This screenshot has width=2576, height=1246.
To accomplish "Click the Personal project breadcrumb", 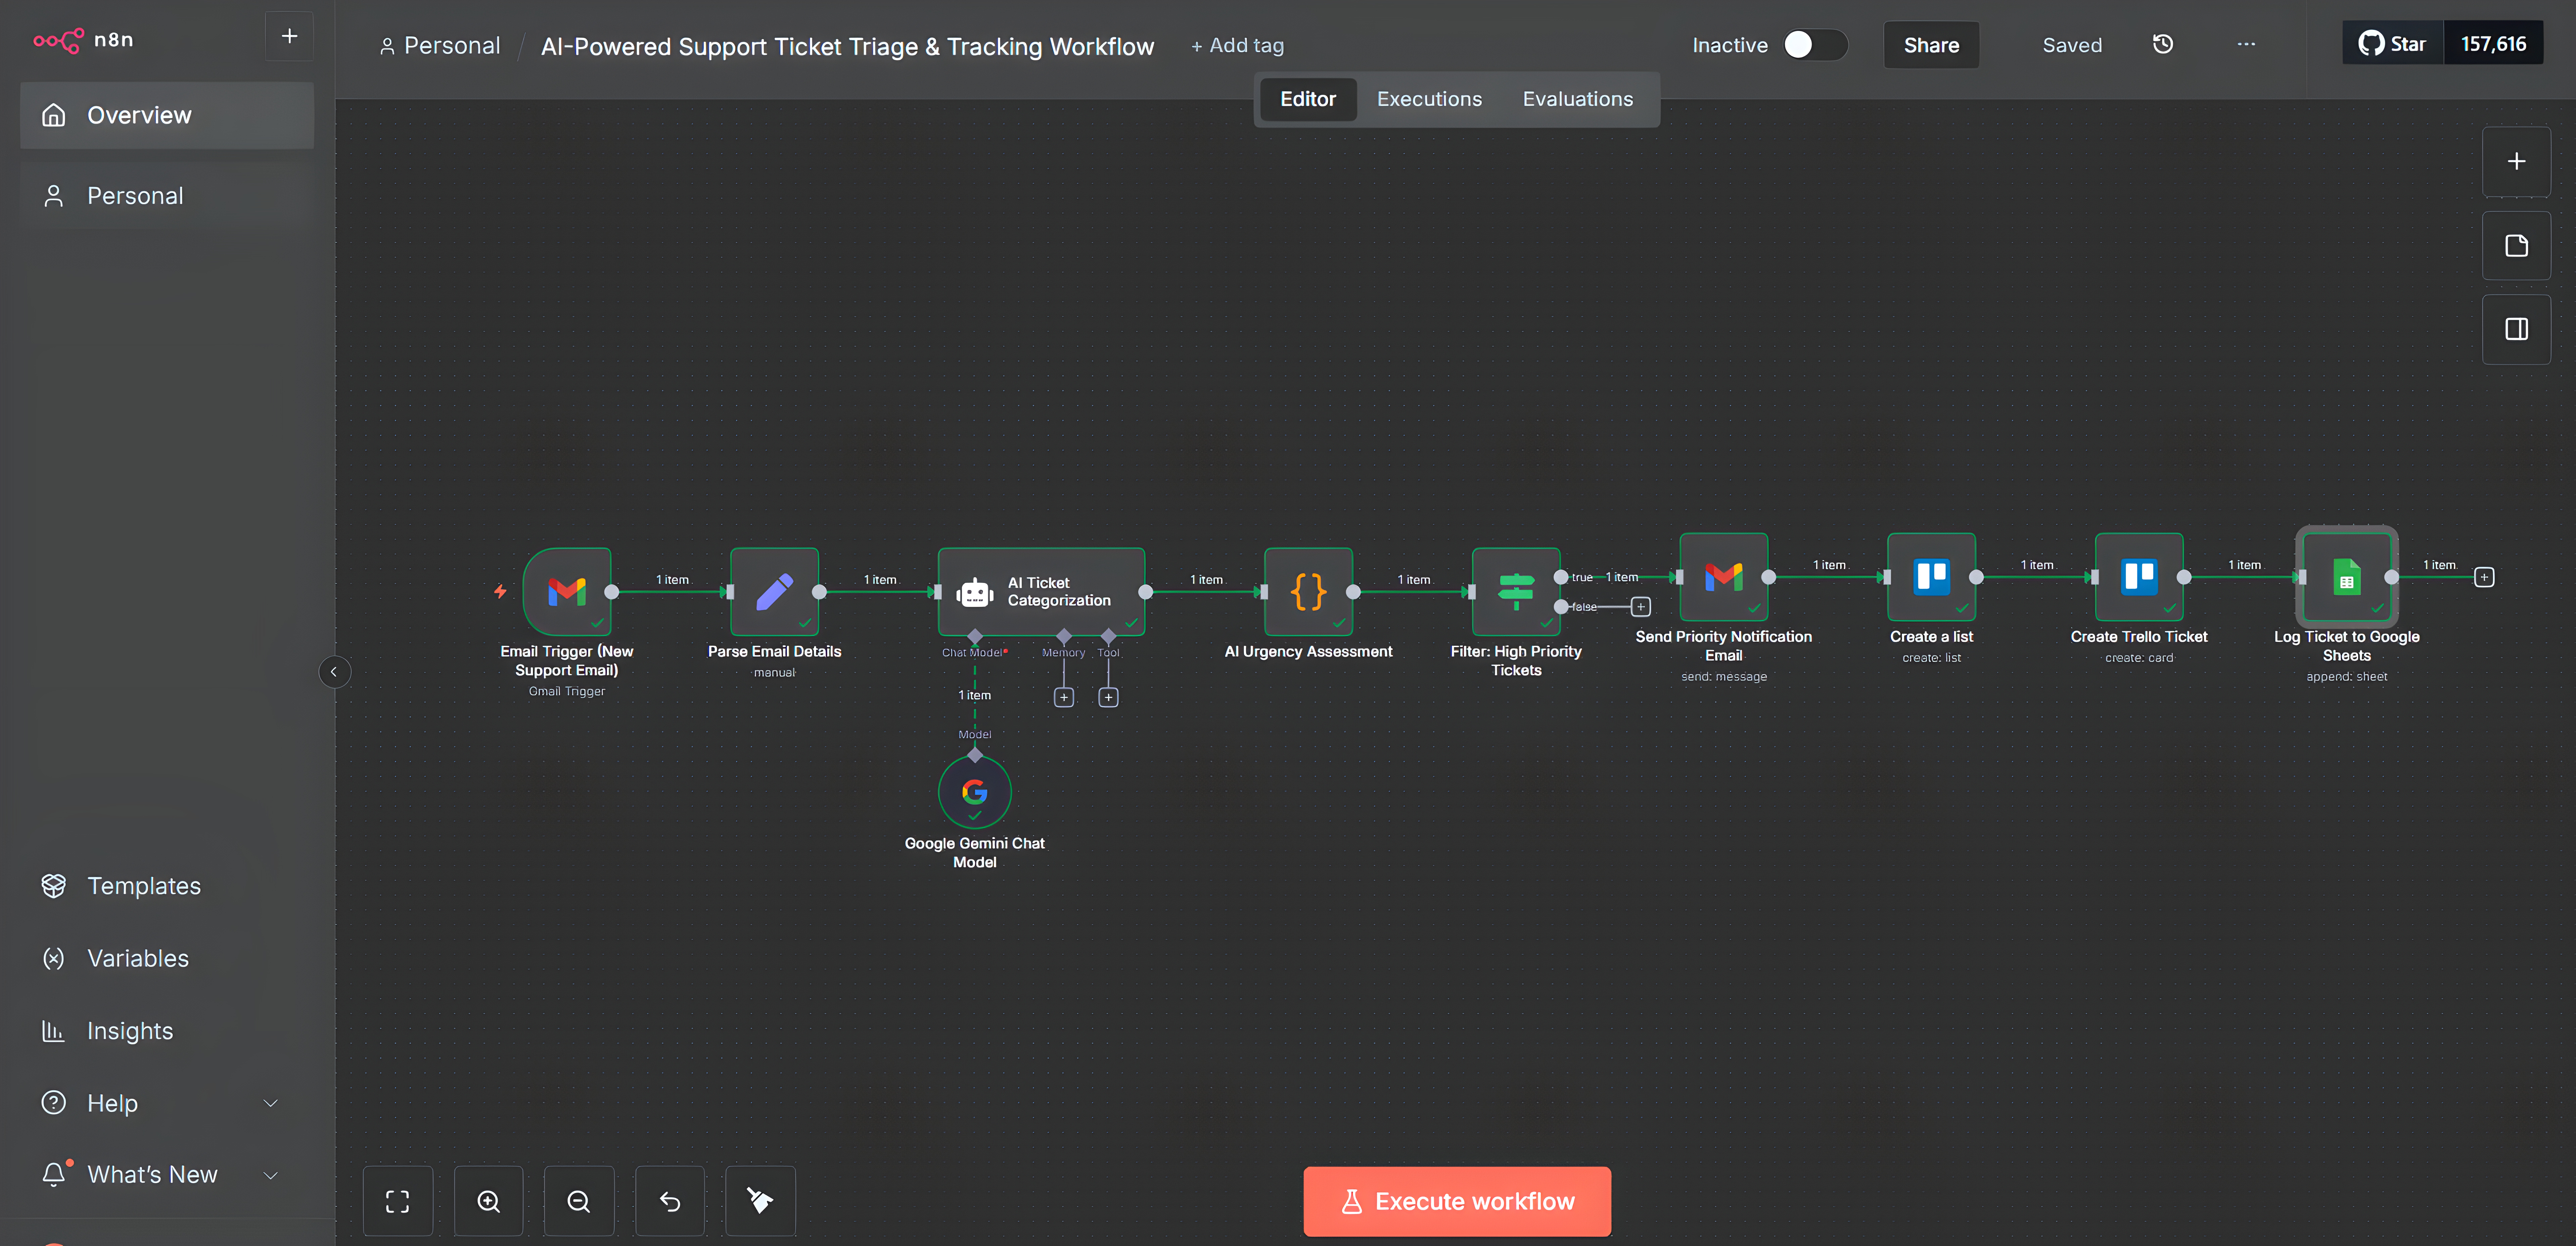I will point(440,46).
